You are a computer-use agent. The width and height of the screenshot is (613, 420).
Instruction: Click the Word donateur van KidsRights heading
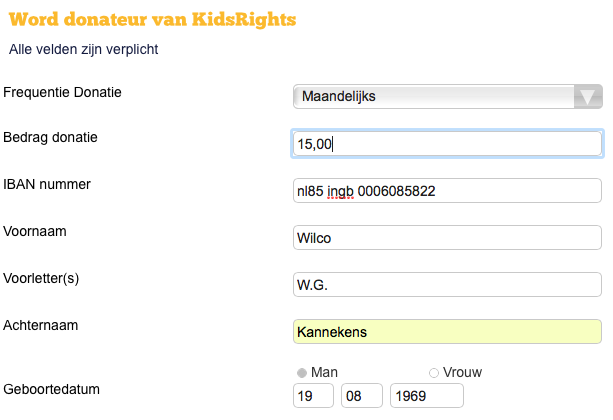(x=152, y=19)
